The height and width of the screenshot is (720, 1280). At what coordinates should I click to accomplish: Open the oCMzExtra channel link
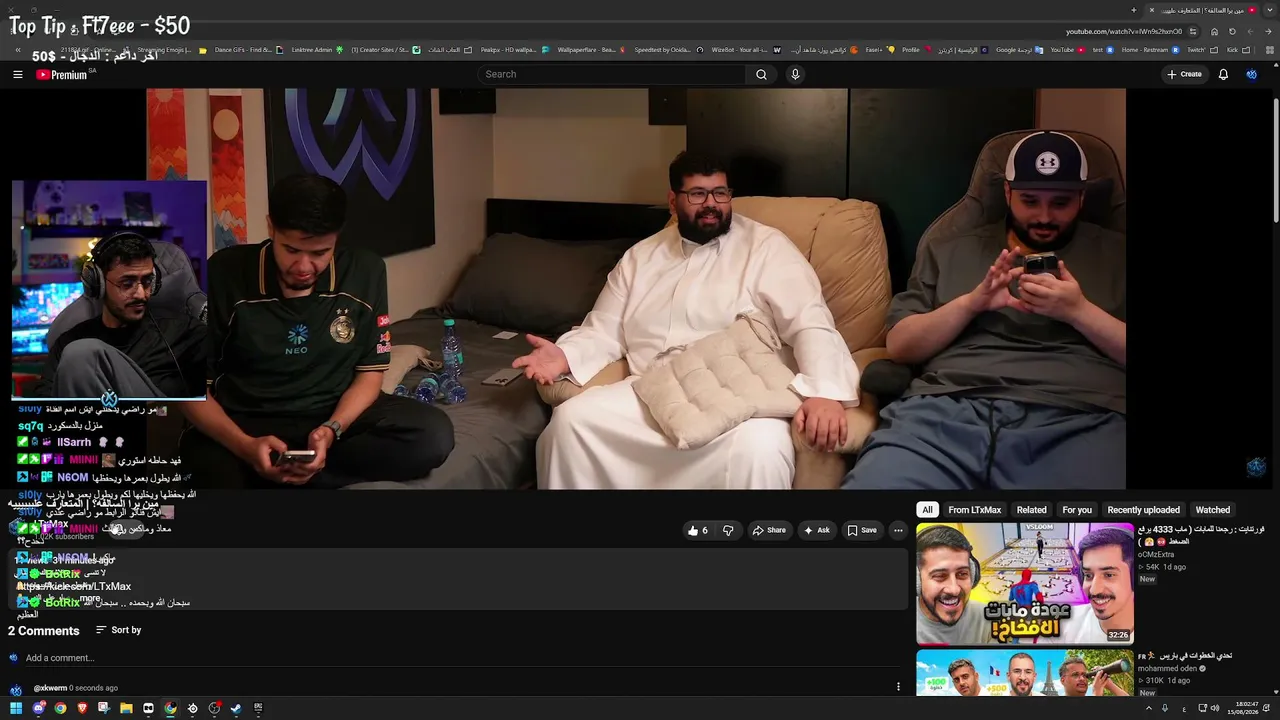click(1156, 554)
